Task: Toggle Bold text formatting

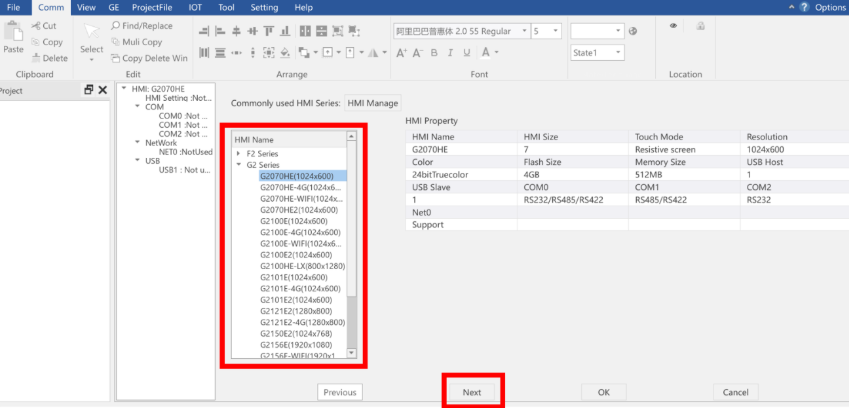Action: pos(434,52)
